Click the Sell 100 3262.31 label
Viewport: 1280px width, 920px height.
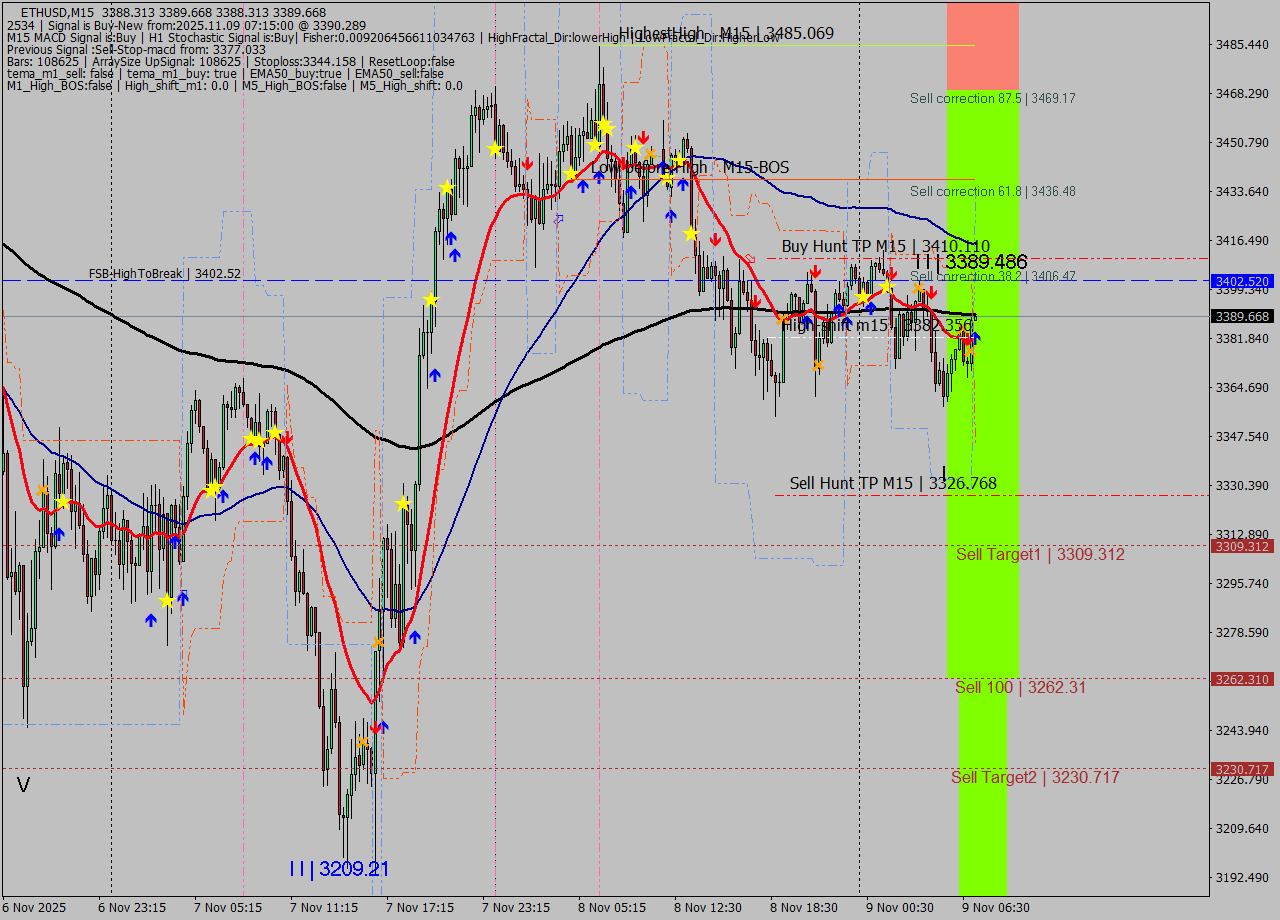(x=1020, y=687)
